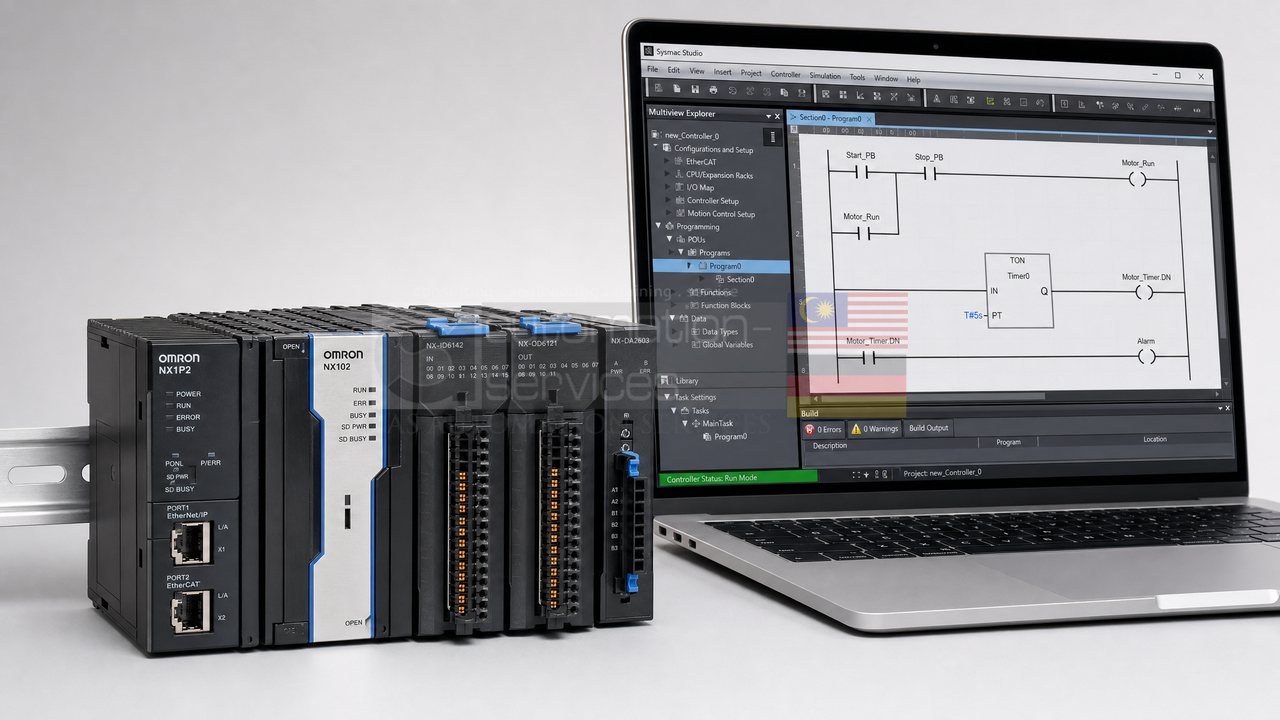Close the Section0 - Program0 tab
Image resolution: width=1280 pixels, height=720 pixels.
[869, 119]
